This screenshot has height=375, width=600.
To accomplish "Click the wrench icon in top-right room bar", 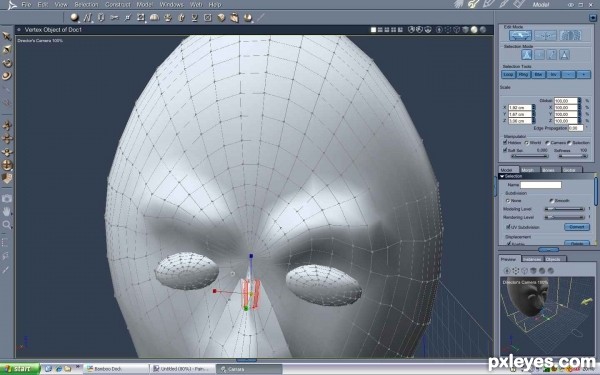I will [473, 5].
